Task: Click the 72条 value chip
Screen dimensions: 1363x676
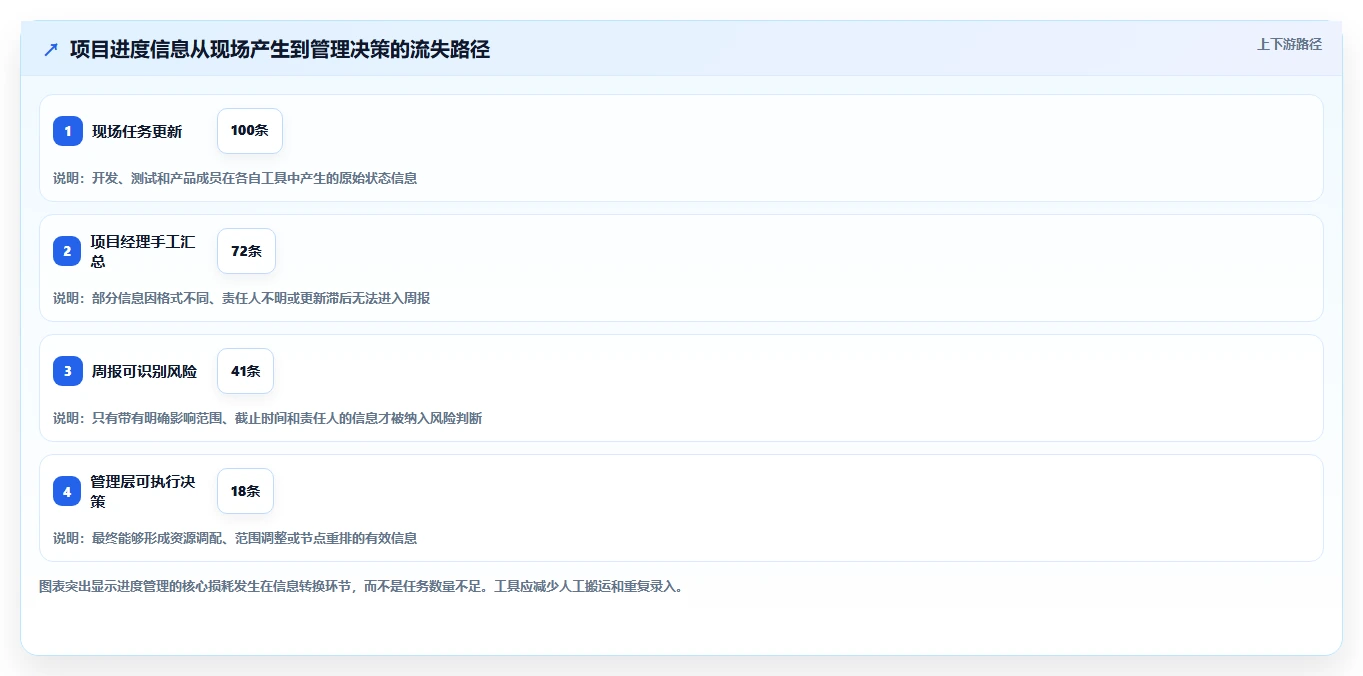Action: (246, 251)
